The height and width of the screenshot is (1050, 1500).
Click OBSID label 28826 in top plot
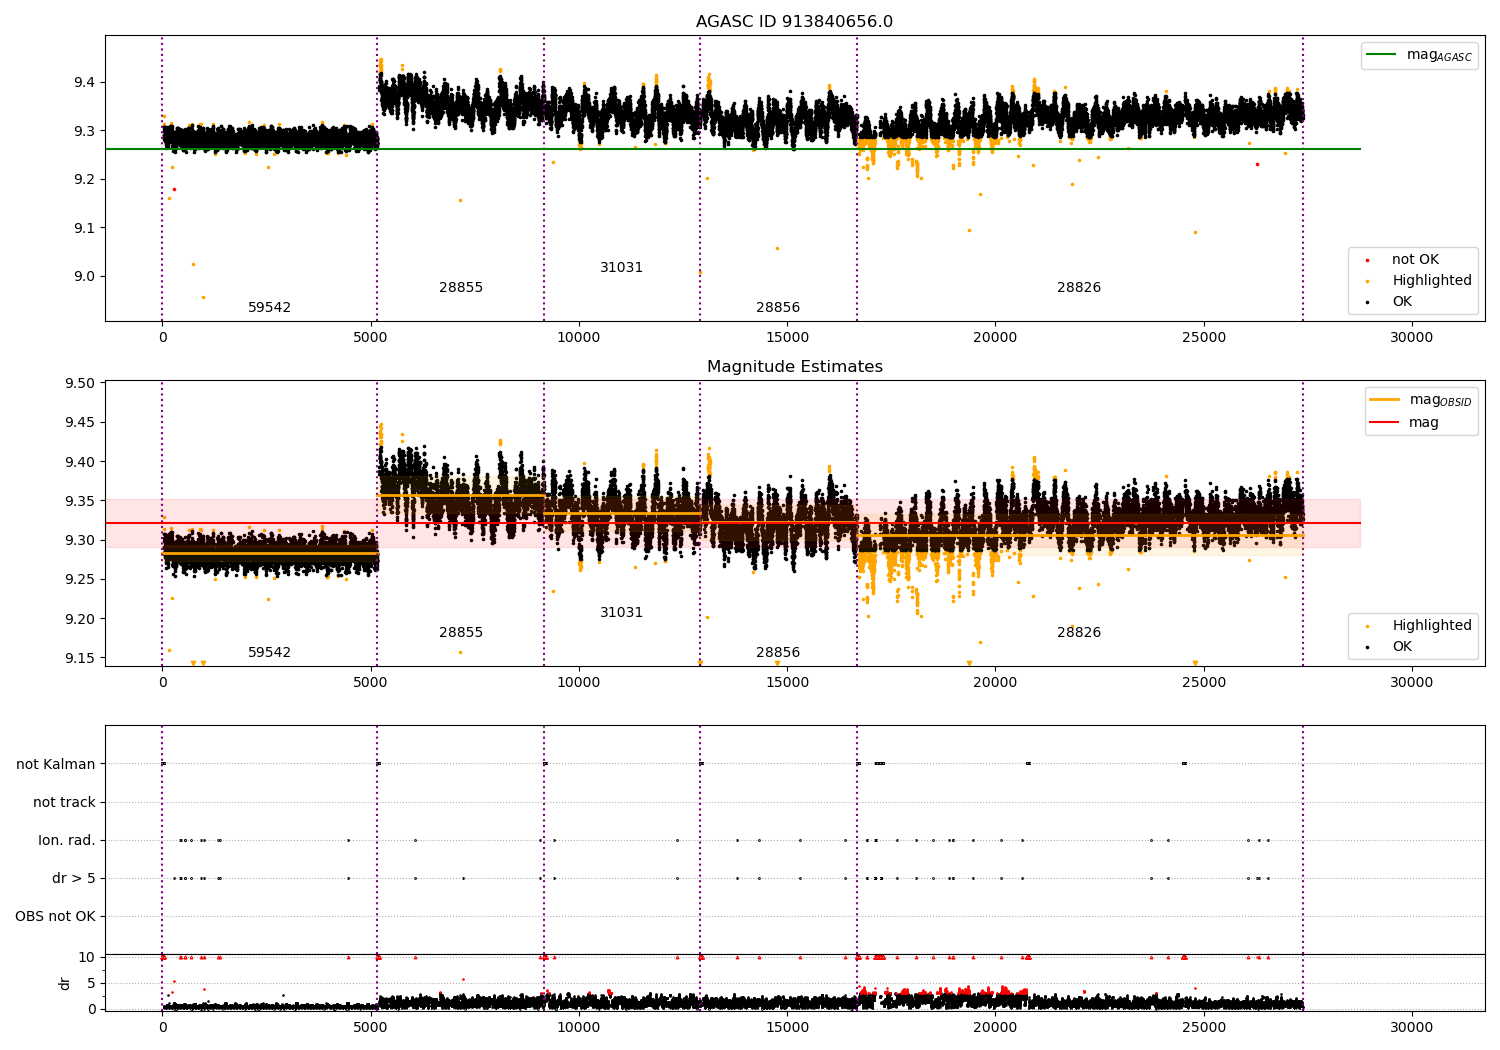tap(1079, 288)
